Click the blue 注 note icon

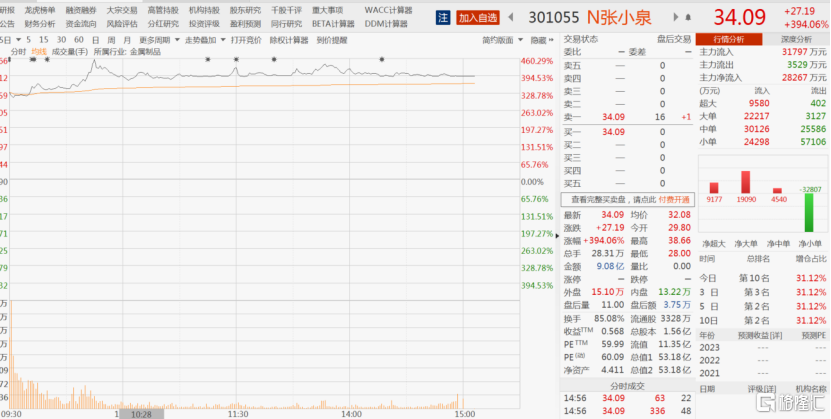pyautogui.click(x=443, y=17)
